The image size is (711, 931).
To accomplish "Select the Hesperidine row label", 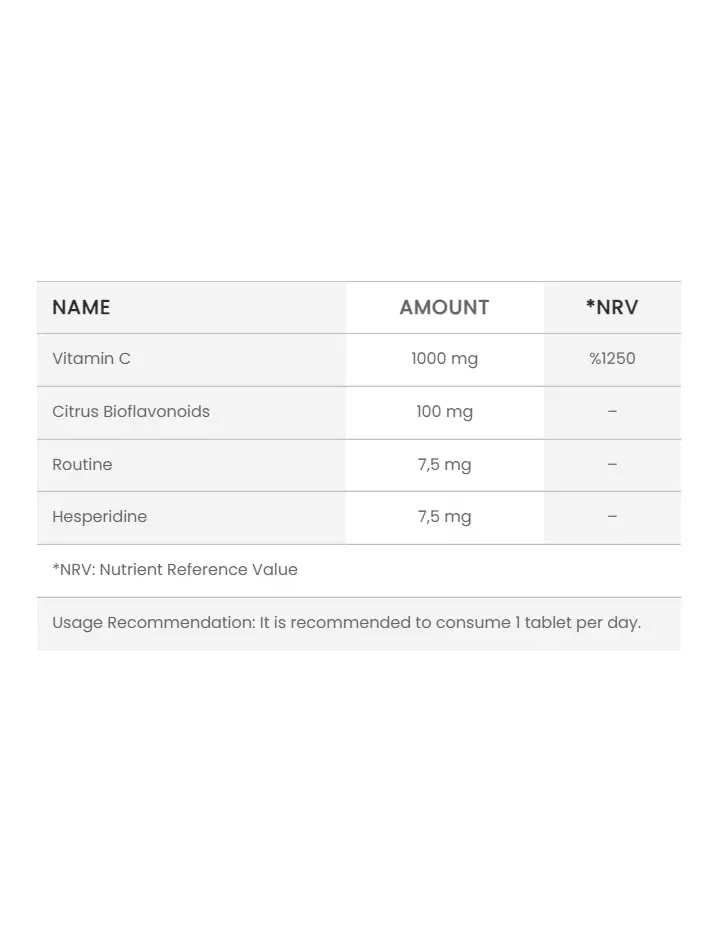I will pyautogui.click(x=100, y=517).
